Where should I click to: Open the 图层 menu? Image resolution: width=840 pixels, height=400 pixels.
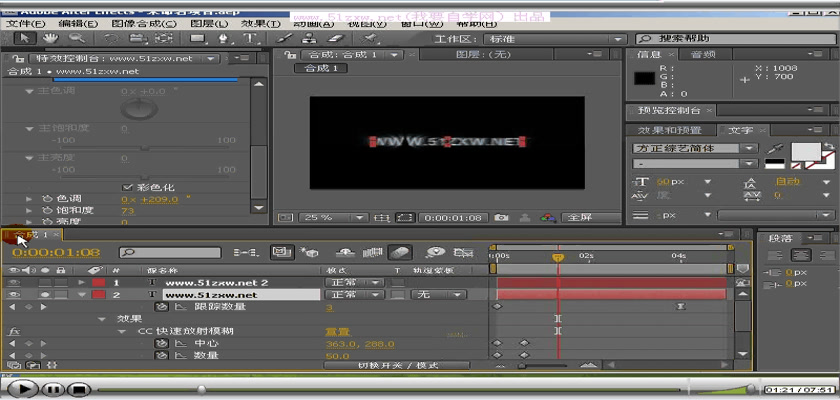[x=209, y=24]
